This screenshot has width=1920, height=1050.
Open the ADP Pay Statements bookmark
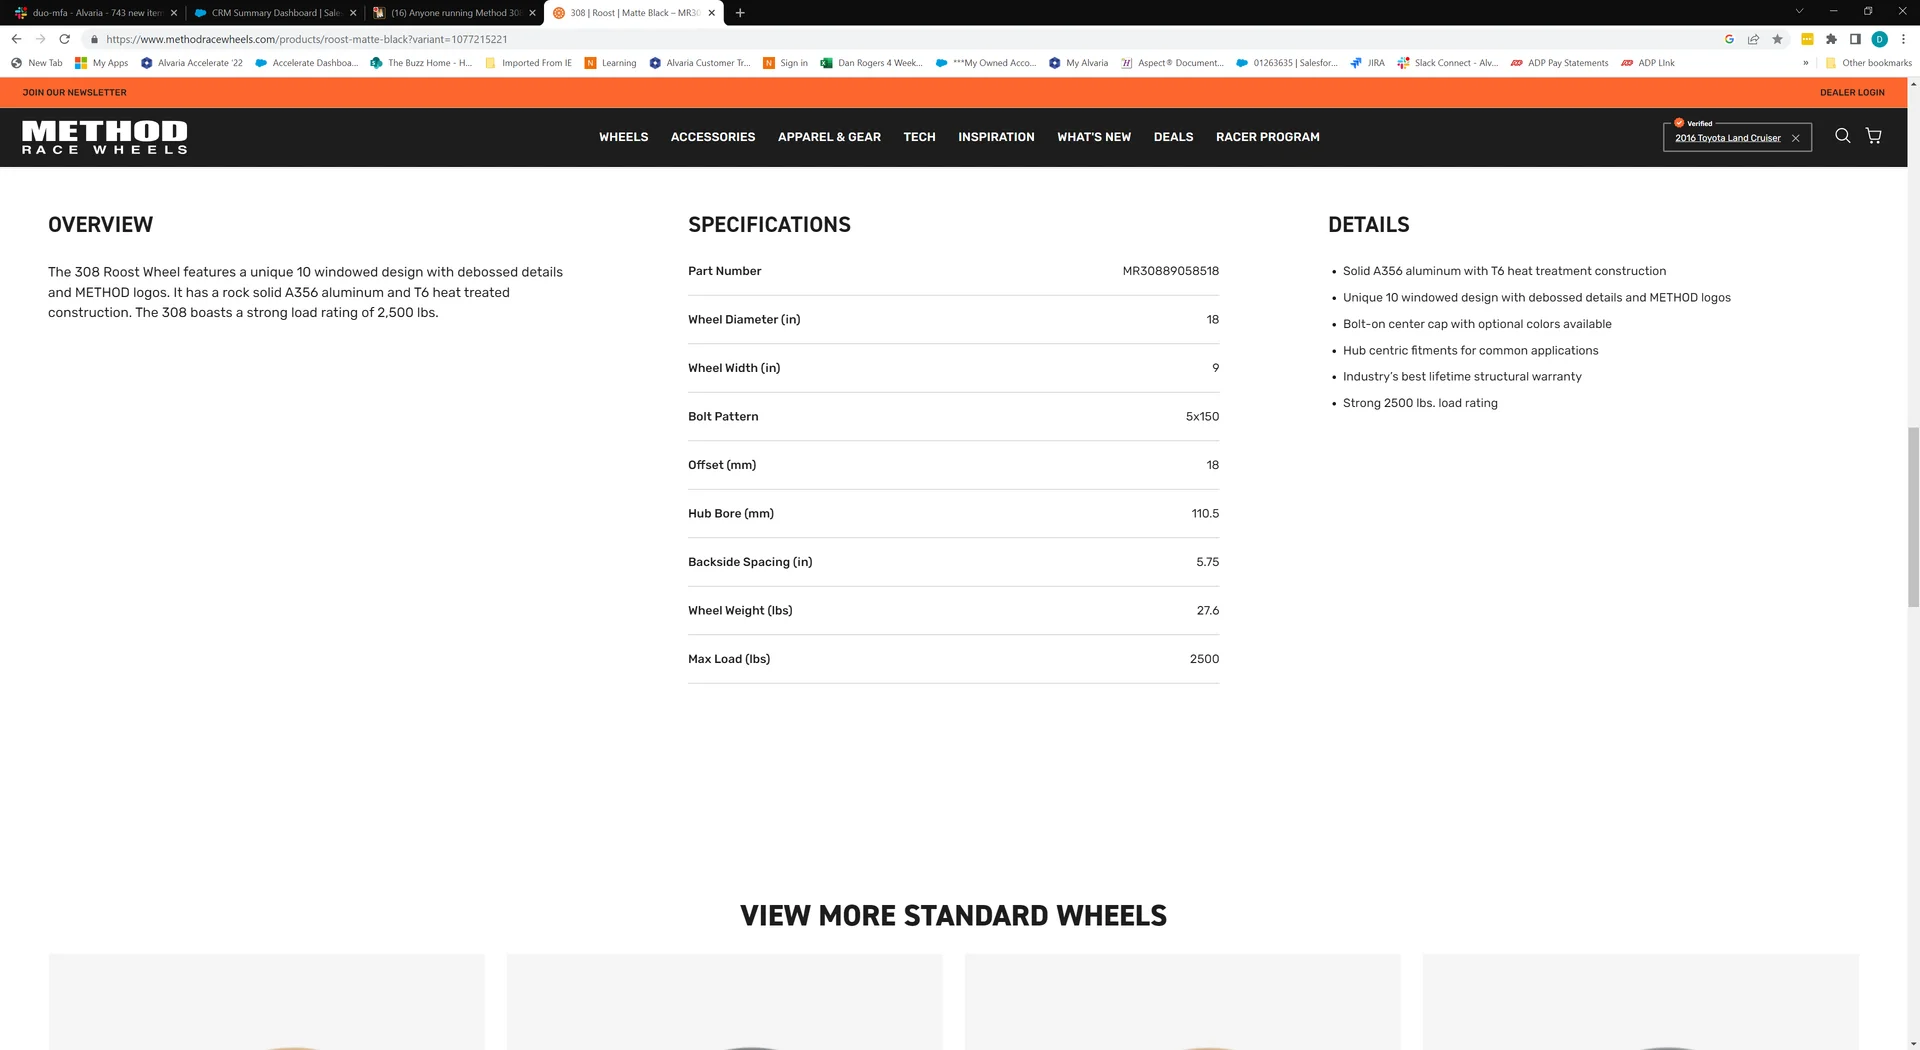[x=1559, y=63]
